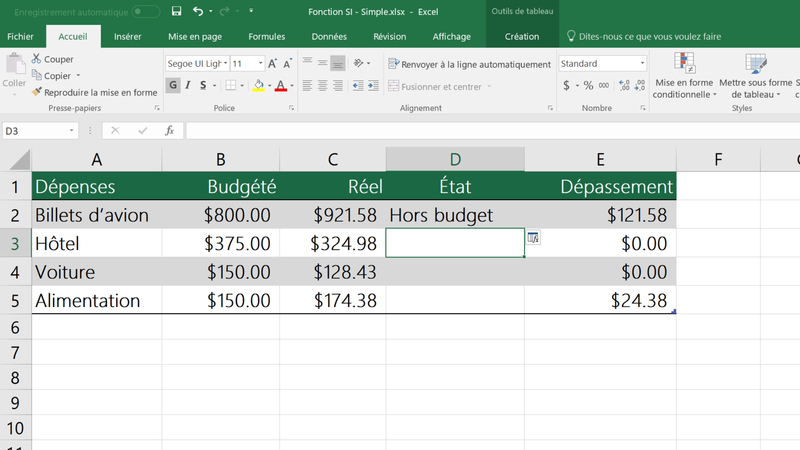The image size is (800, 450).
Task: Apply the percent style format
Action: [588, 86]
